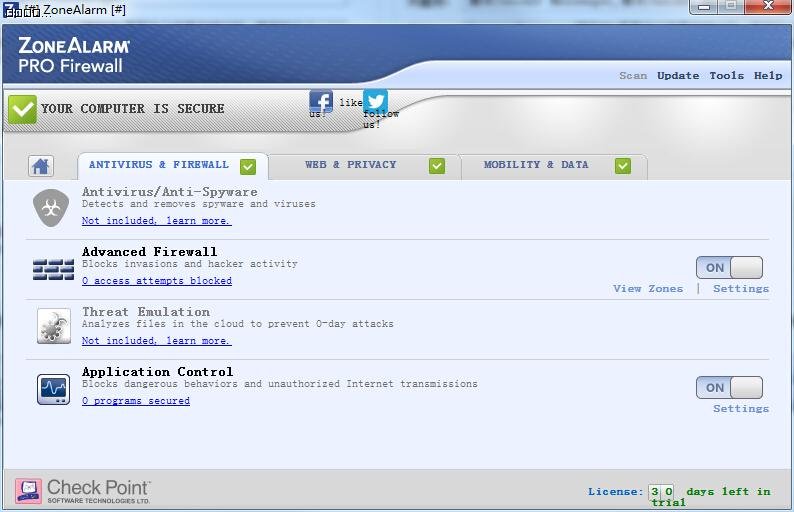Toggle the Advanced Firewall ON switch

click(729, 267)
